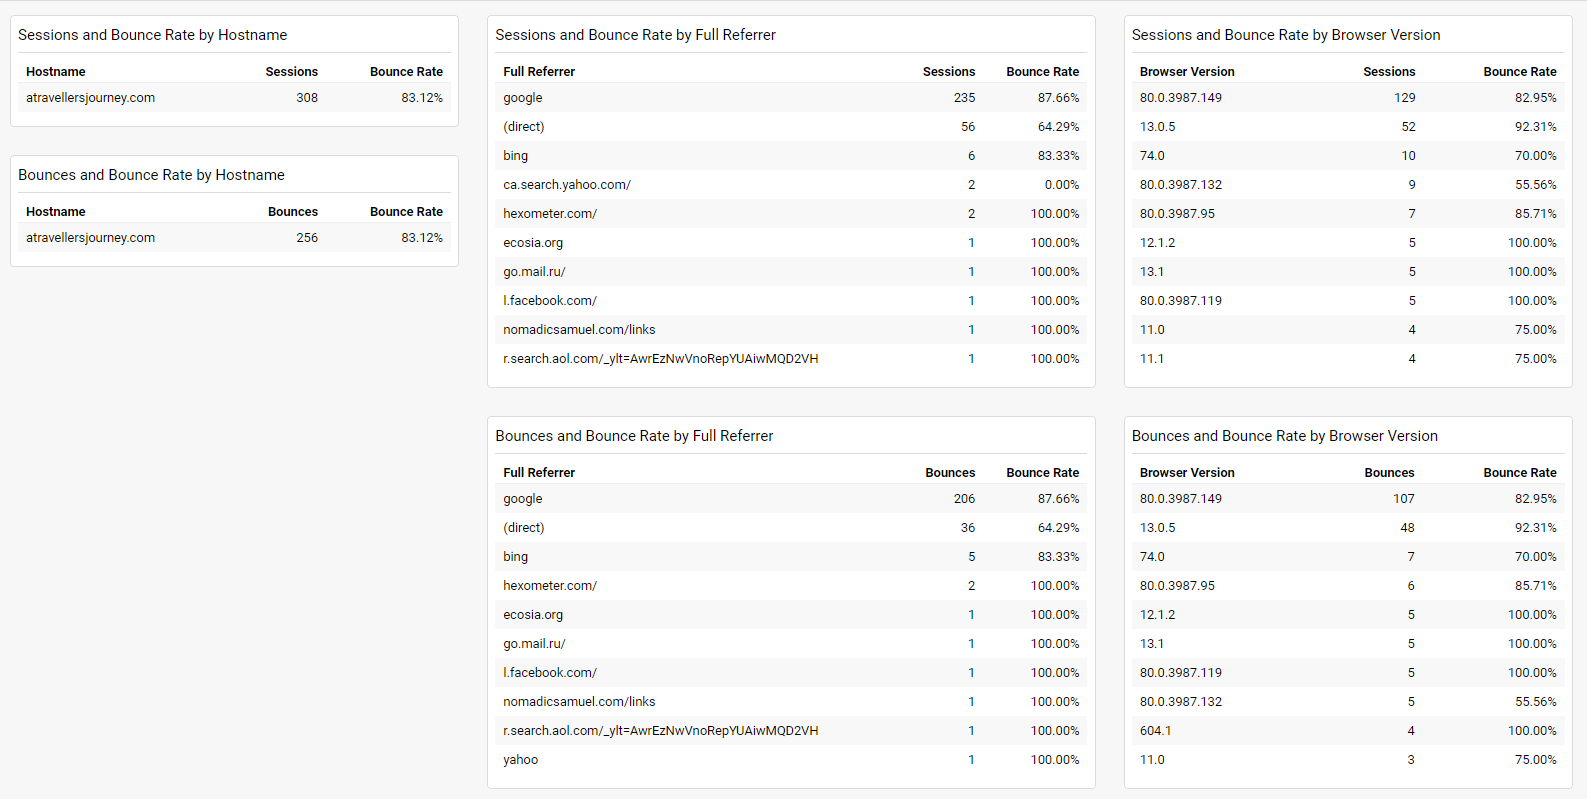Click the yahoo row in the bounces referrer table

coord(791,760)
